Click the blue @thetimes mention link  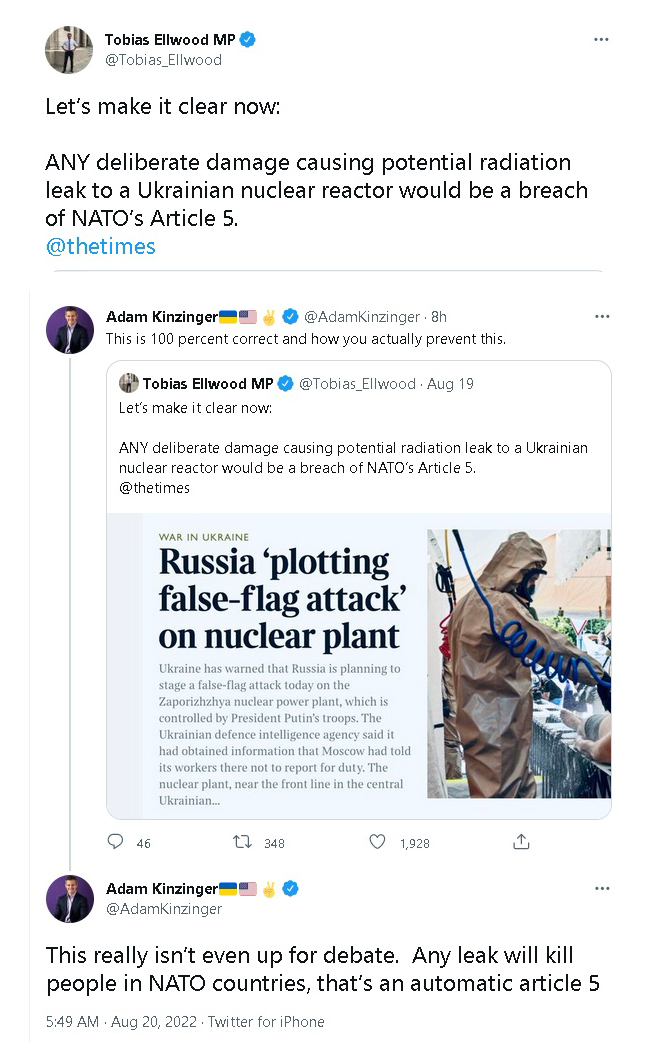click(100, 246)
